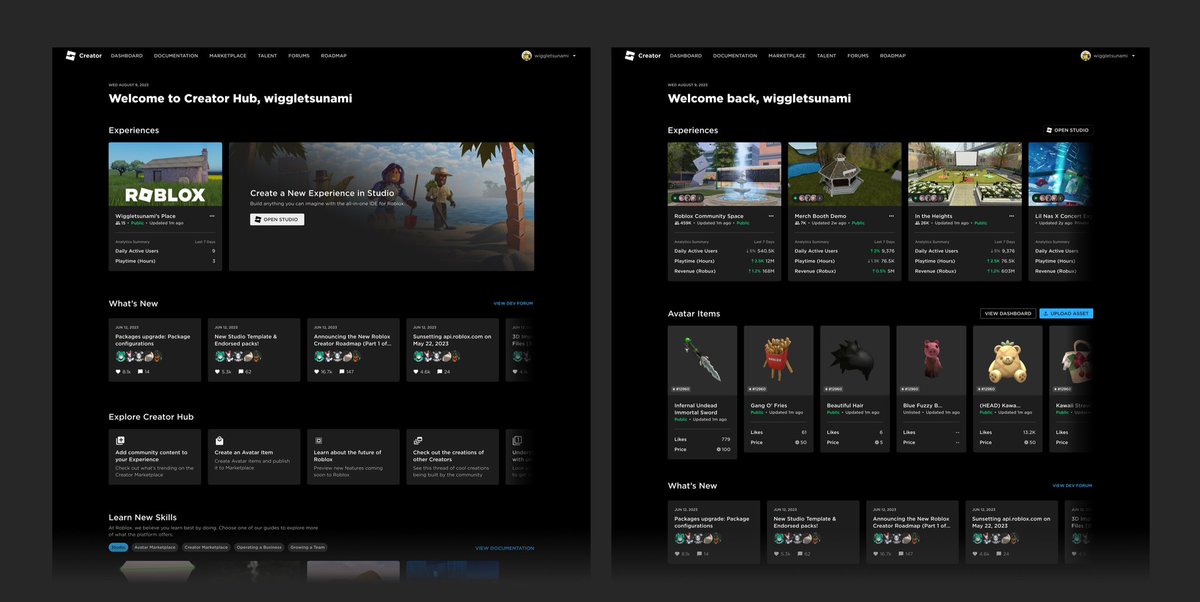Image resolution: width=1200 pixels, height=602 pixels.
Task: Open three-dot menu on Merch Booth Demo card
Action: pos(891,216)
